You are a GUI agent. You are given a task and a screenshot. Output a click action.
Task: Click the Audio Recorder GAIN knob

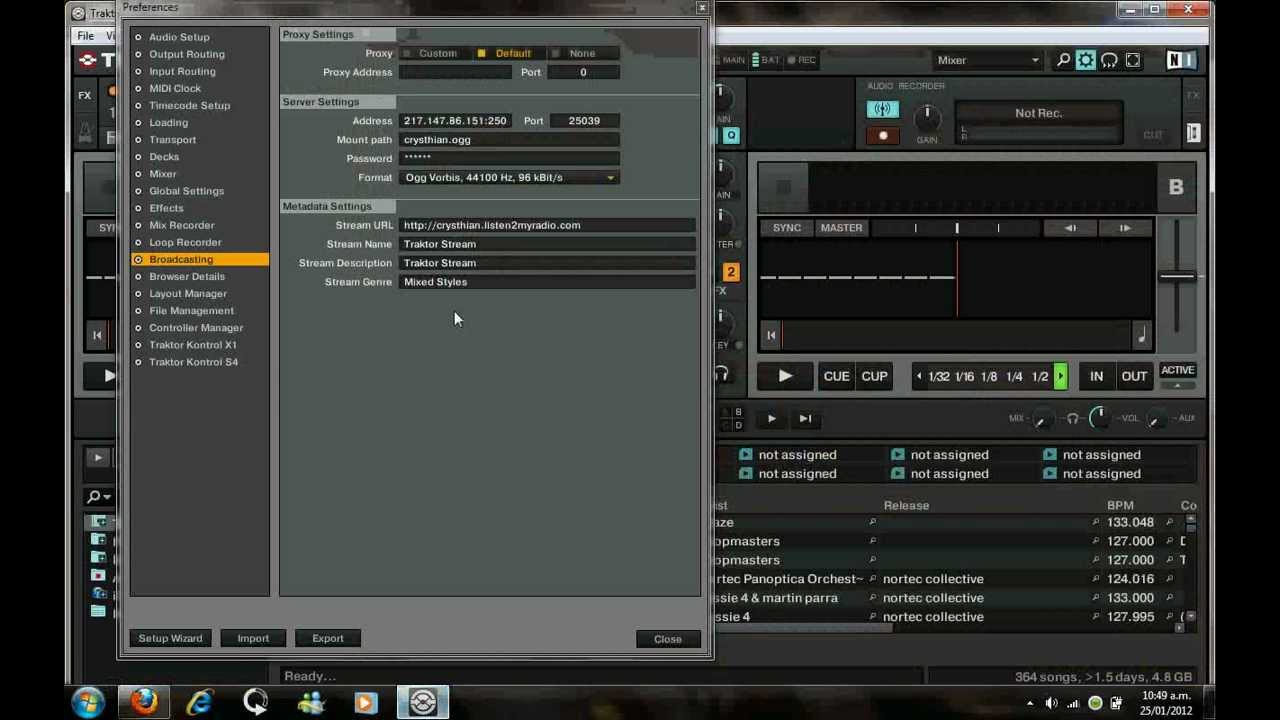coord(927,117)
